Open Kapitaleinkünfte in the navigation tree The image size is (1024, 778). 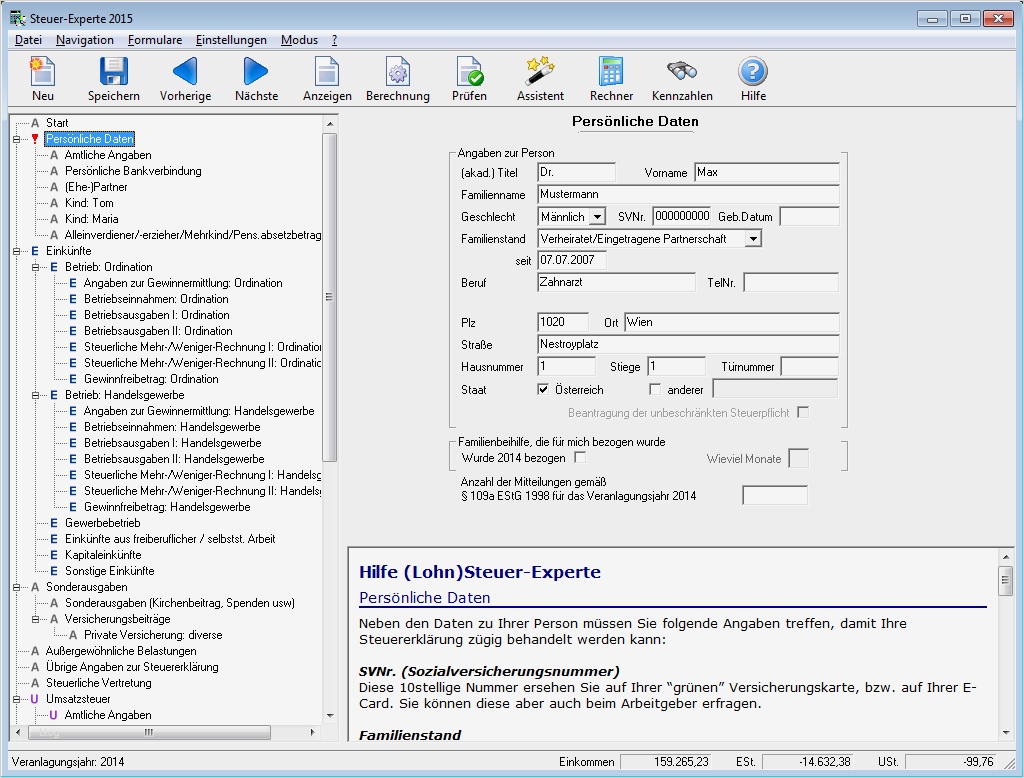pyautogui.click(x=103, y=555)
